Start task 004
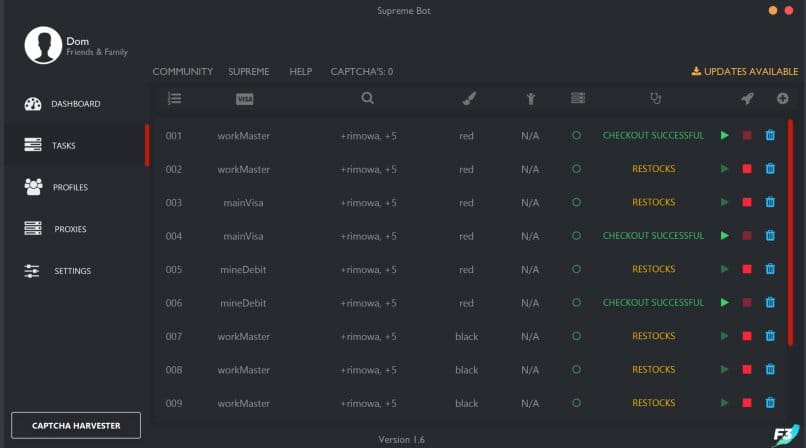Viewport: 806px width, 448px height. (725, 235)
